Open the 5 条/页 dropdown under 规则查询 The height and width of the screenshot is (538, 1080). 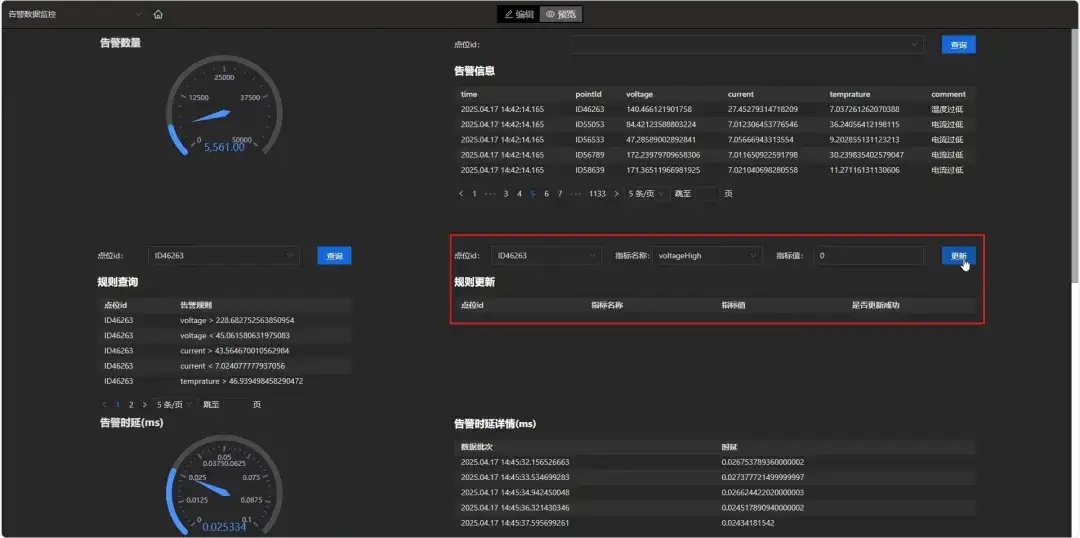174,404
